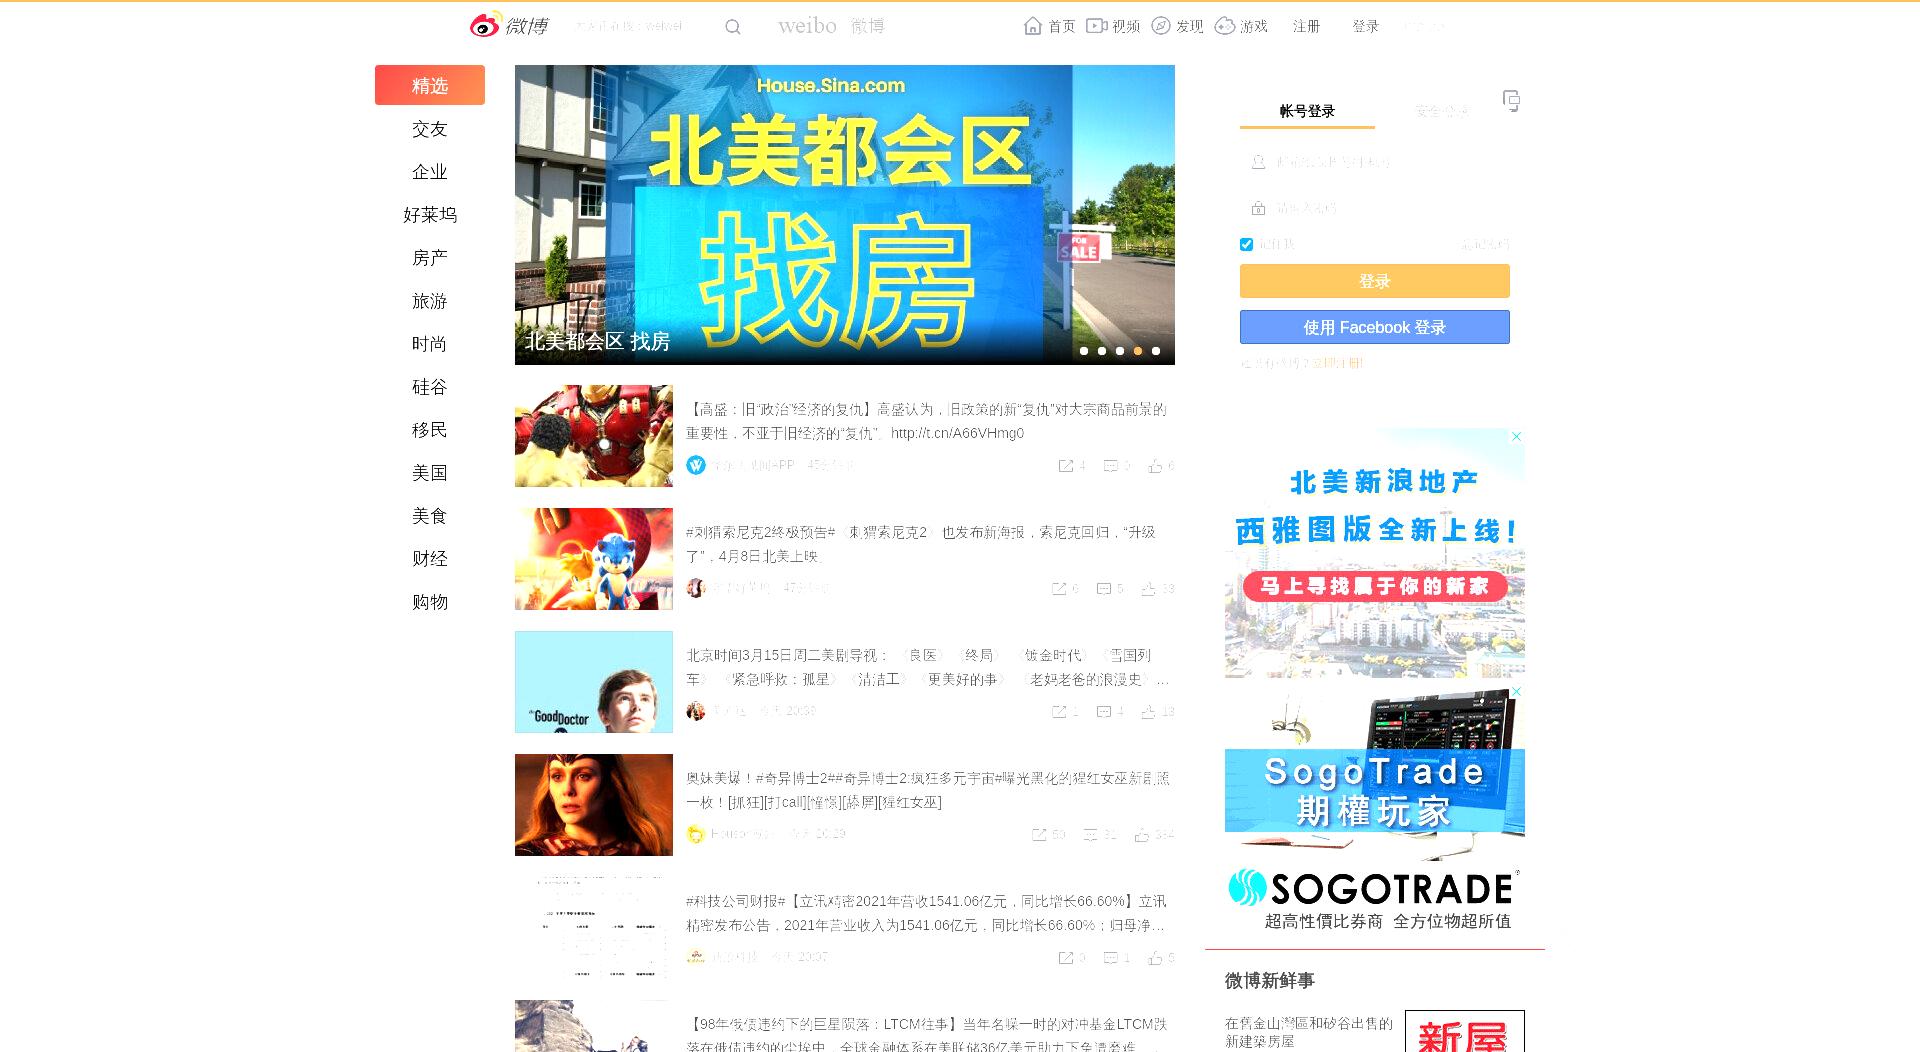The height and width of the screenshot is (1052, 1920).
Task: Select 美国 category
Action: click(x=430, y=473)
